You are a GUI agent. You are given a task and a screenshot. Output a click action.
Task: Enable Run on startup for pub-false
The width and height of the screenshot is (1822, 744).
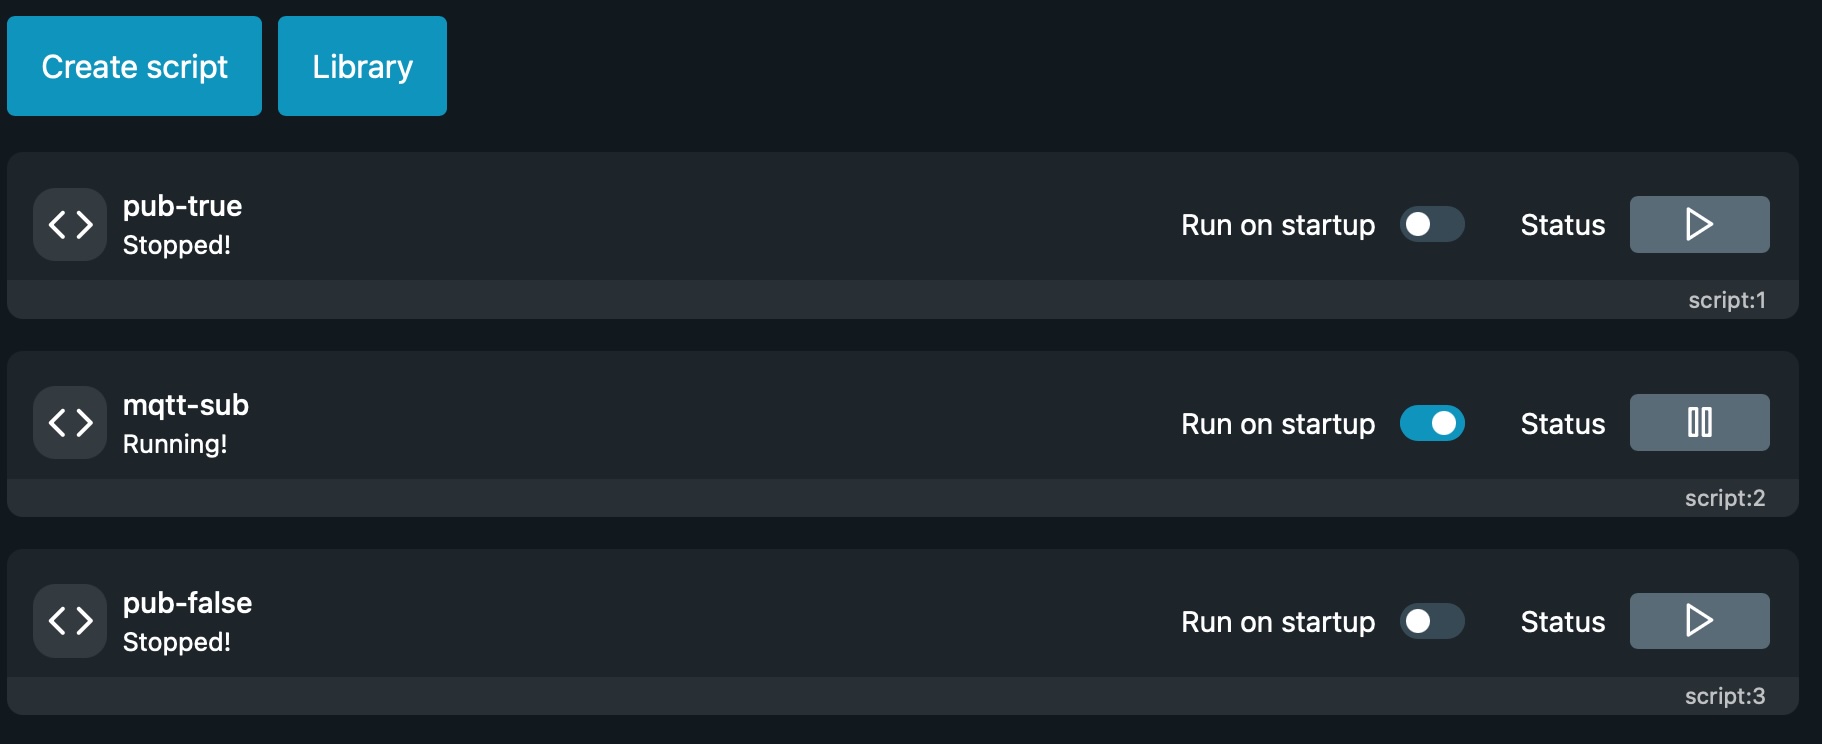(1432, 621)
